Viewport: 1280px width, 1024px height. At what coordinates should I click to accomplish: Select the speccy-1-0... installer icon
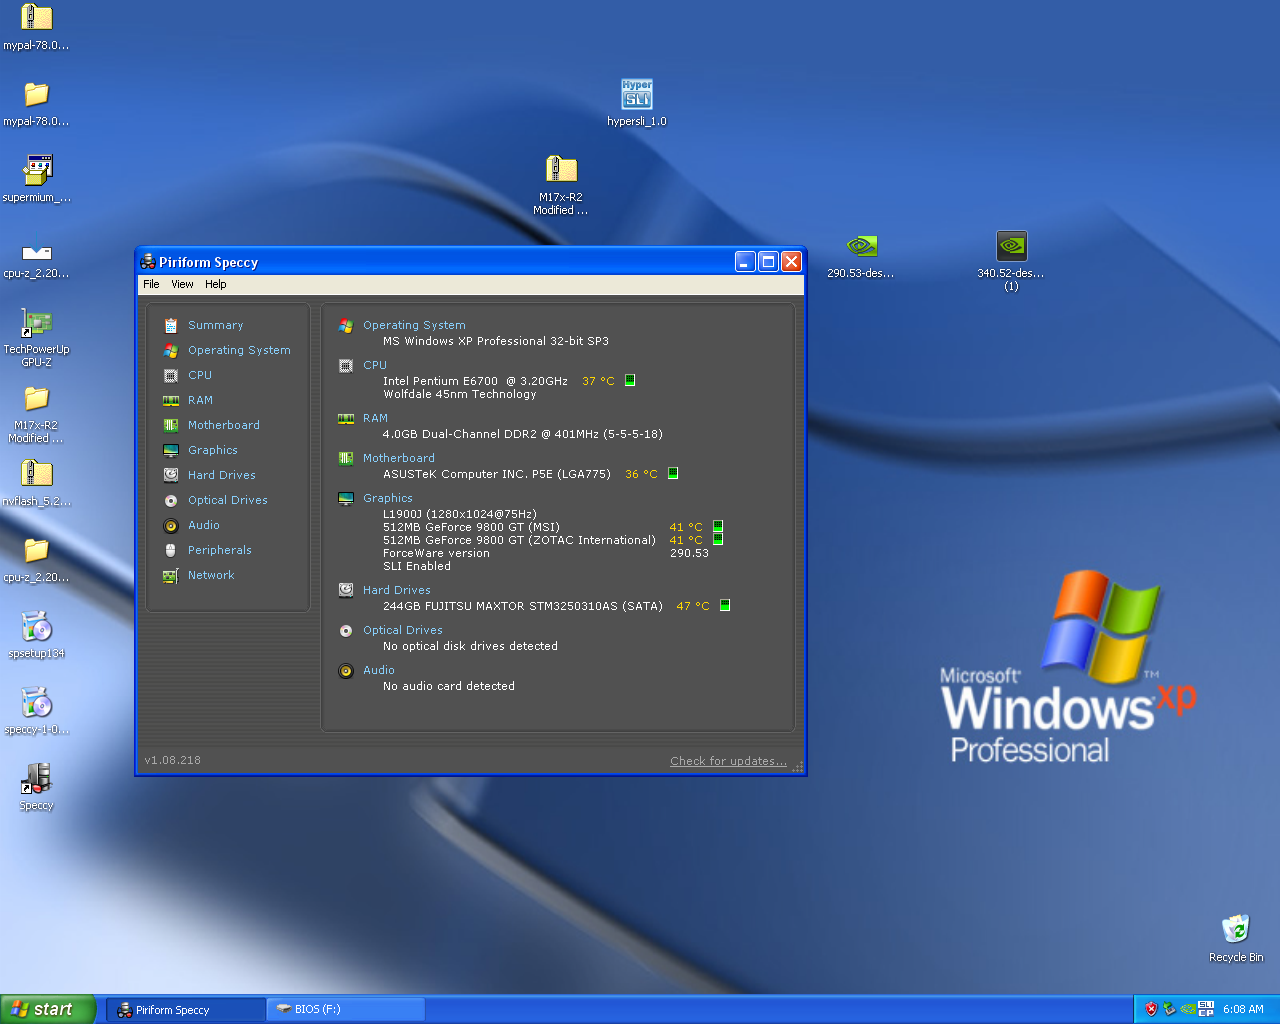36,711
